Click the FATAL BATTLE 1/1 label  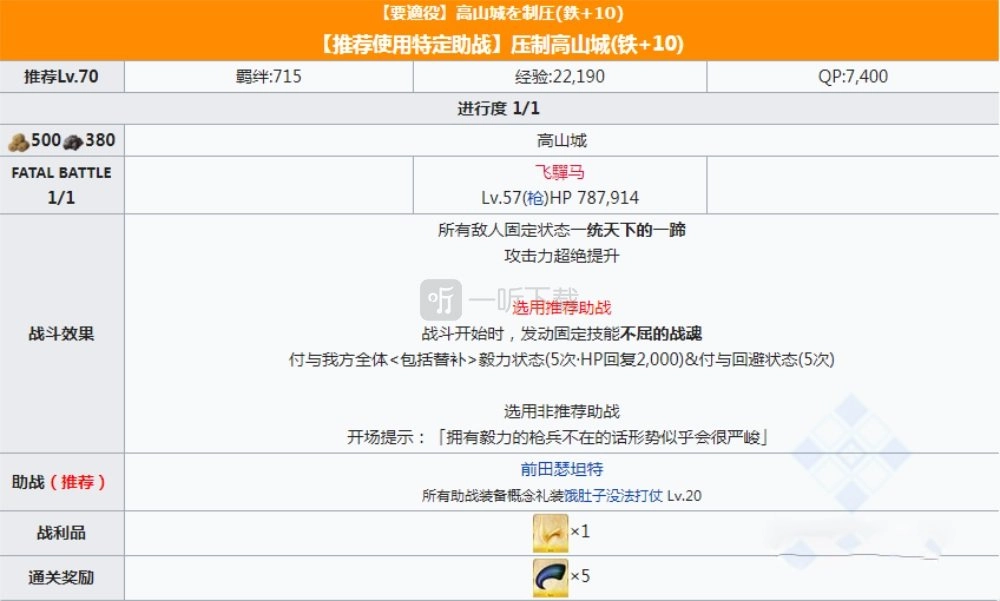pyautogui.click(x=62, y=185)
